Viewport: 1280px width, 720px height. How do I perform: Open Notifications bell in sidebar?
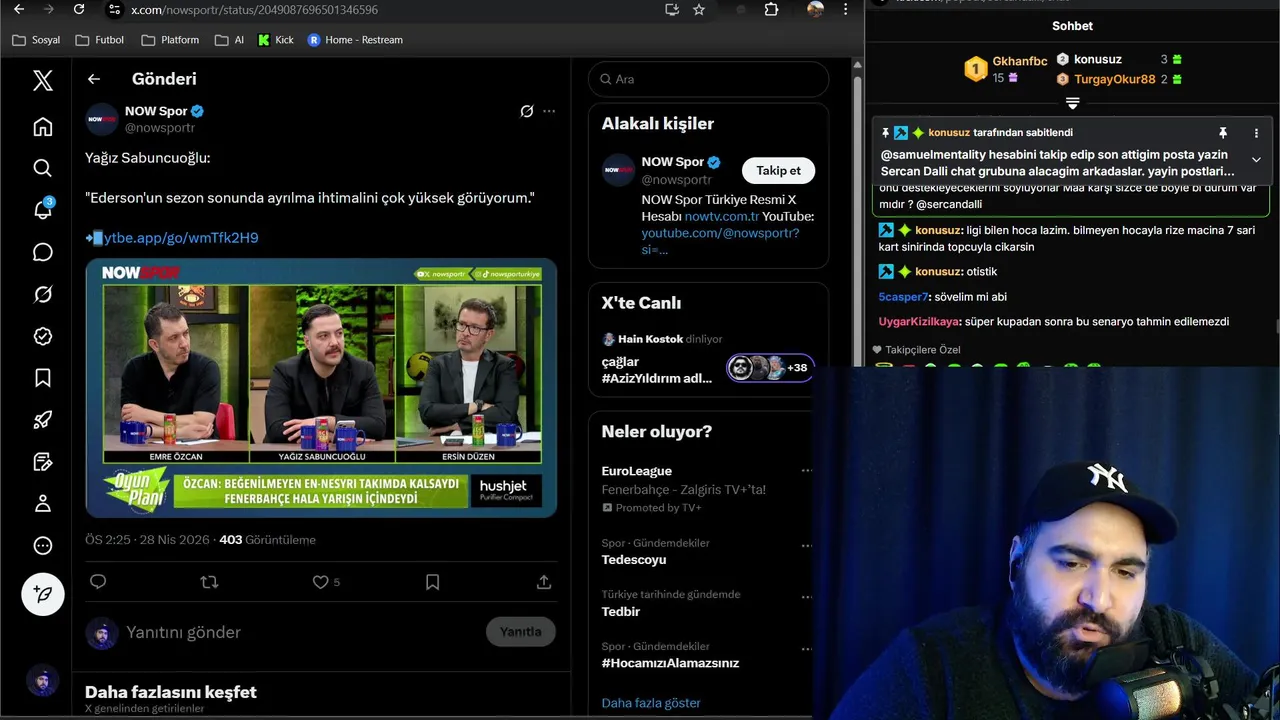(42, 210)
